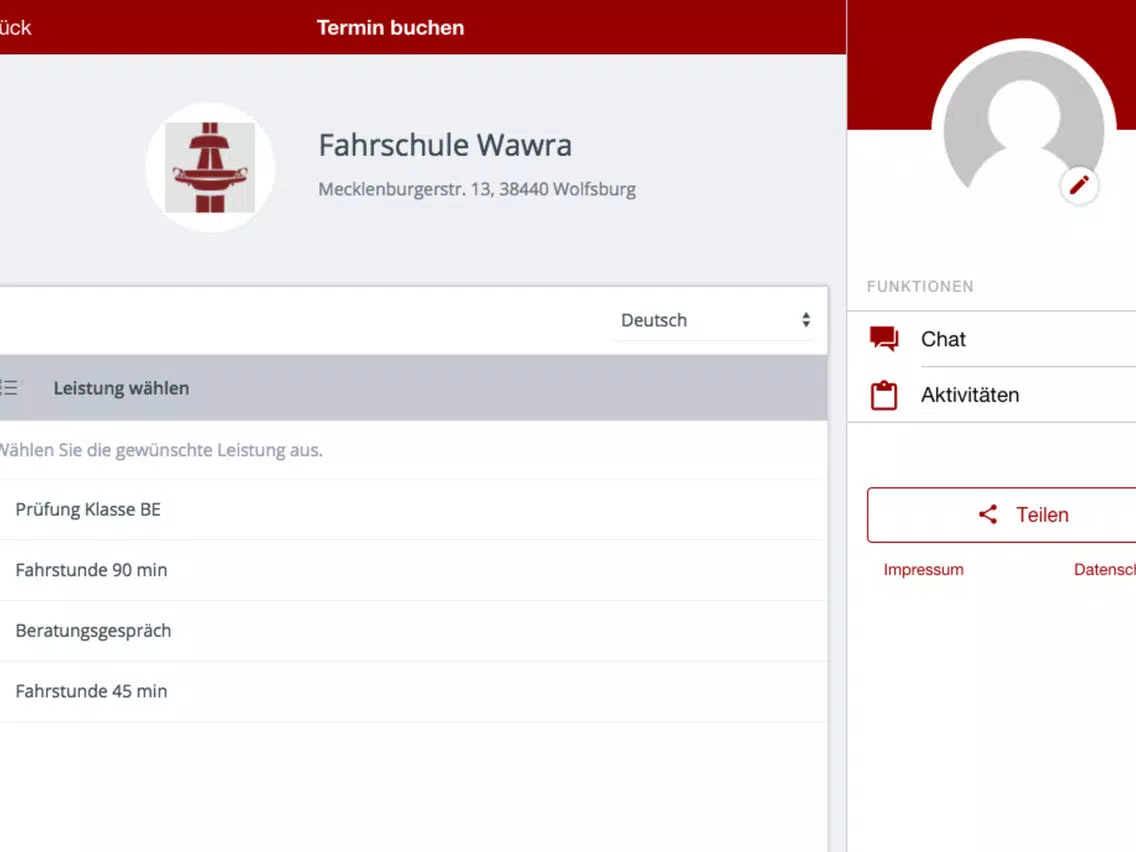1136x852 pixels.
Task: Click the text Wählen Sie die gewünschte Leistung aus
Action: click(x=161, y=450)
